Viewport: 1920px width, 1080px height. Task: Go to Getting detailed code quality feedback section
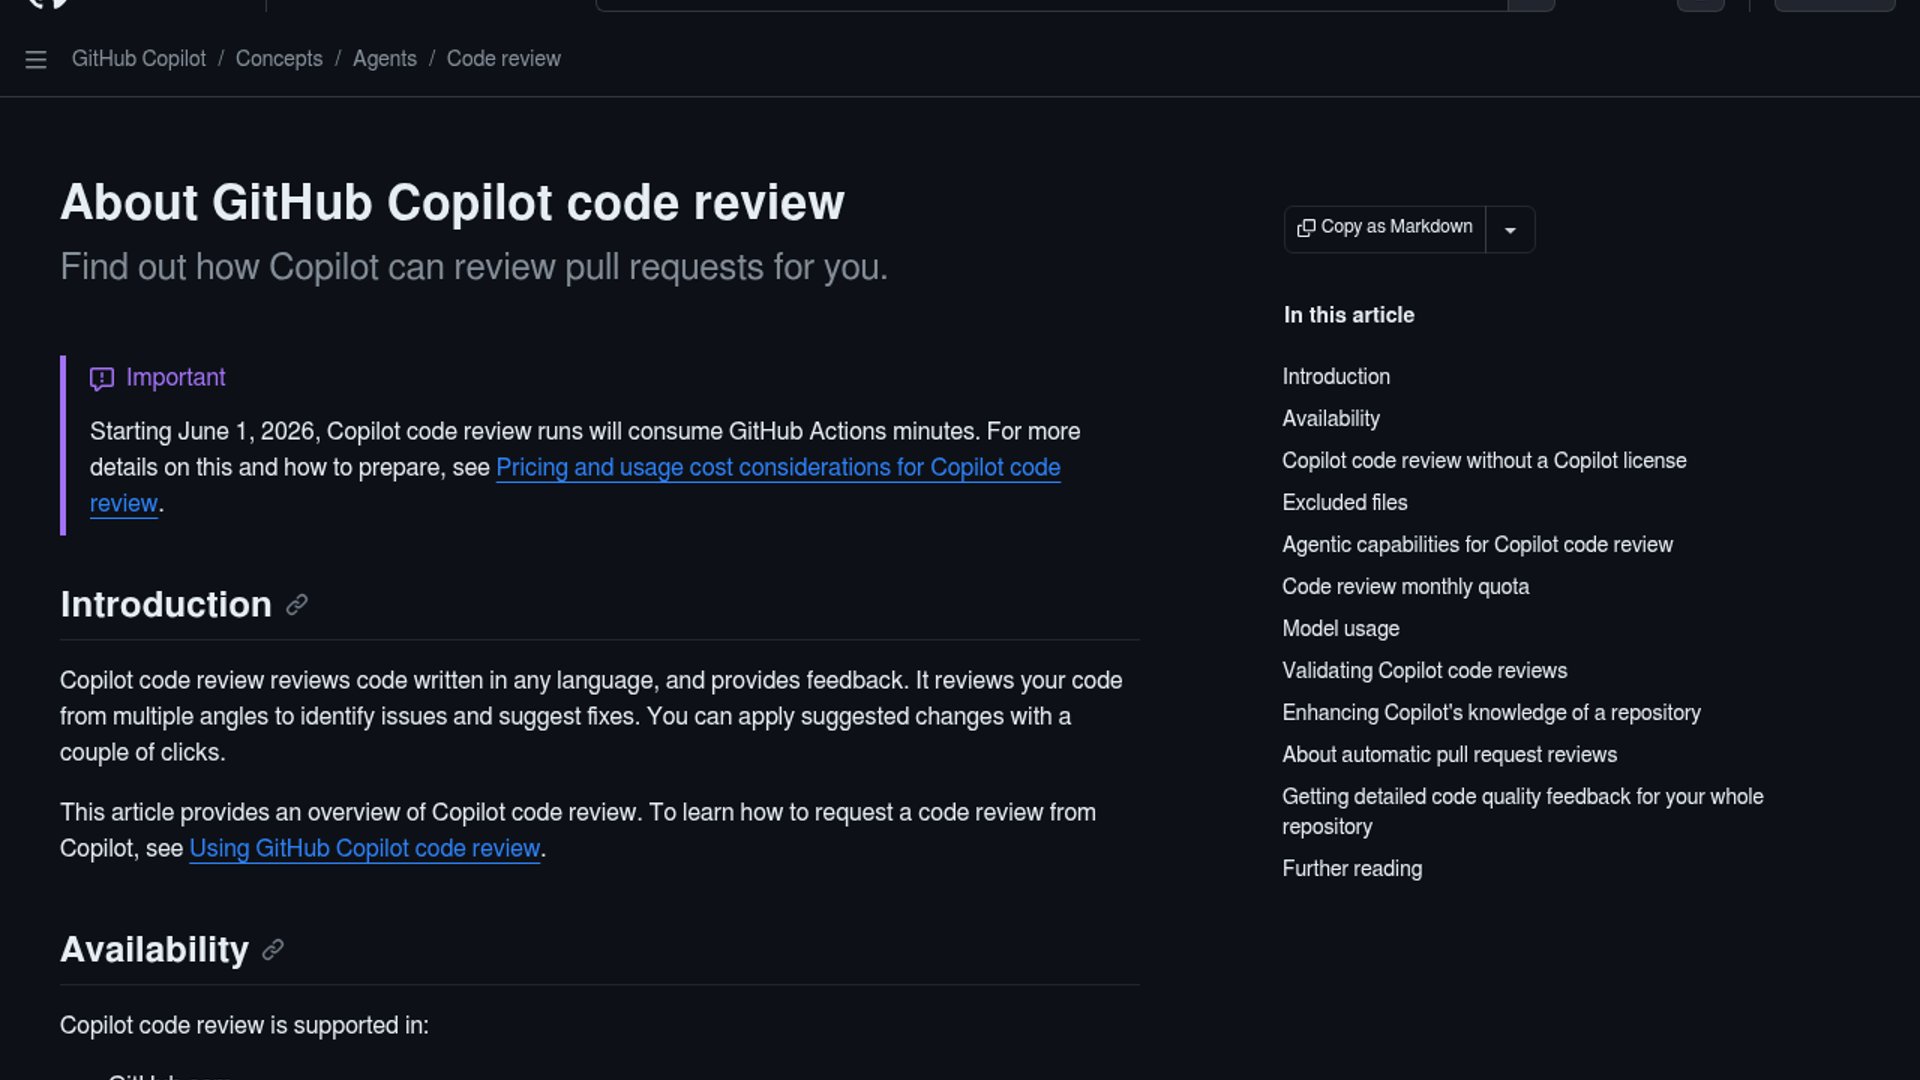pyautogui.click(x=1523, y=812)
